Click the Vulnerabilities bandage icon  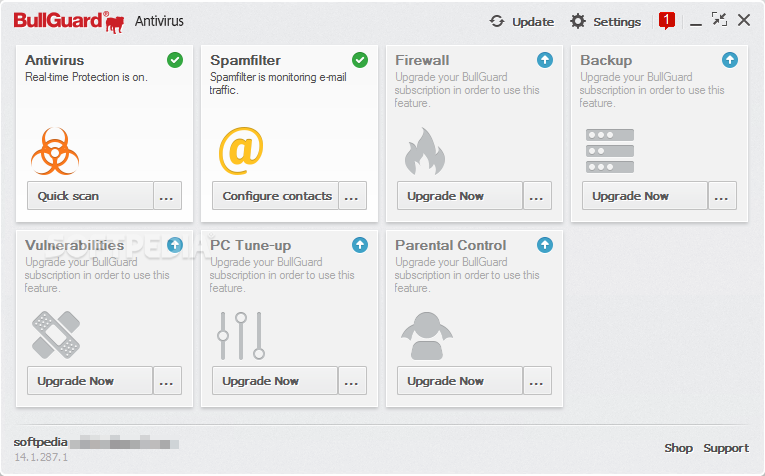[56, 335]
